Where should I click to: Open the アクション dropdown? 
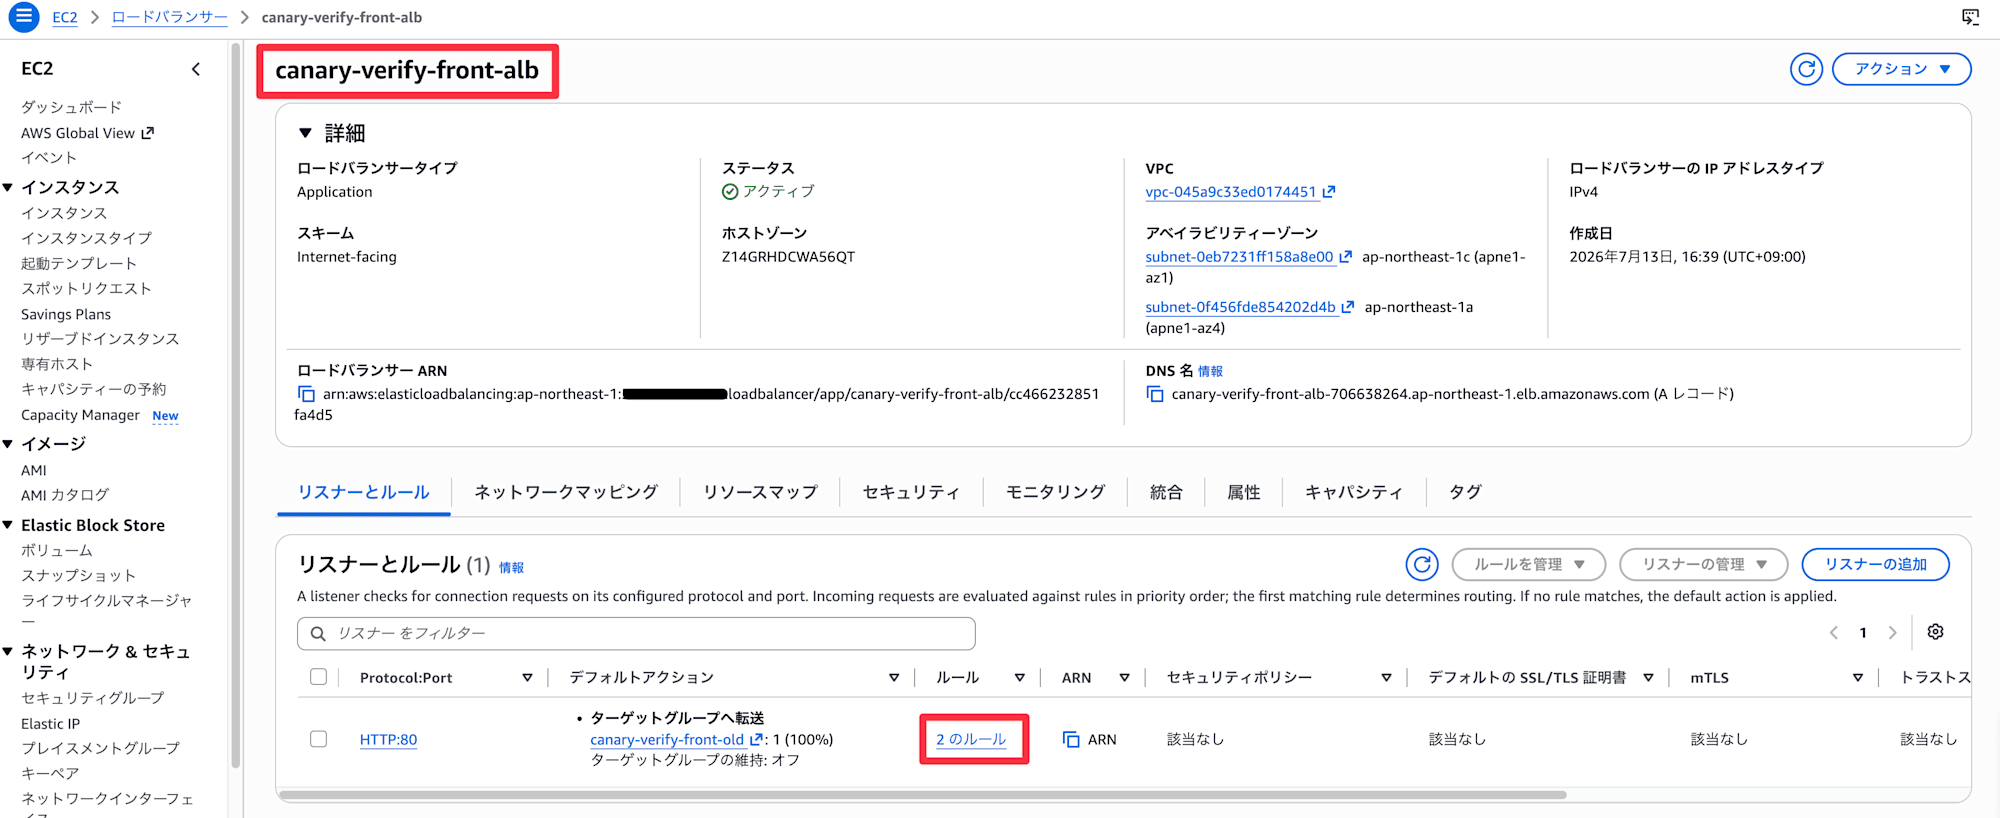pos(1901,69)
